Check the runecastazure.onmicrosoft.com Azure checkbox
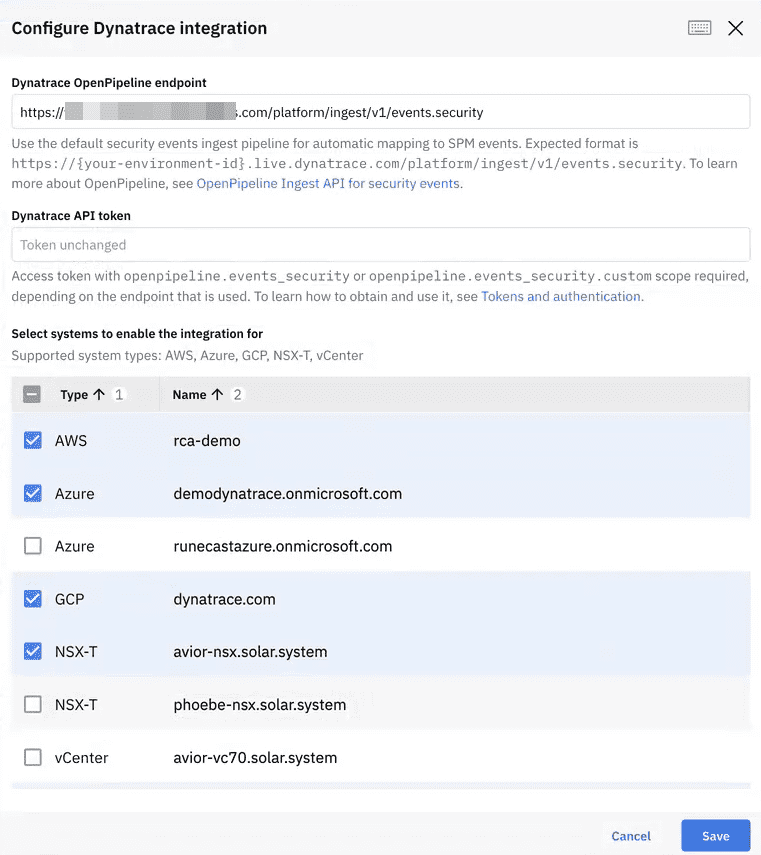 coord(33,545)
